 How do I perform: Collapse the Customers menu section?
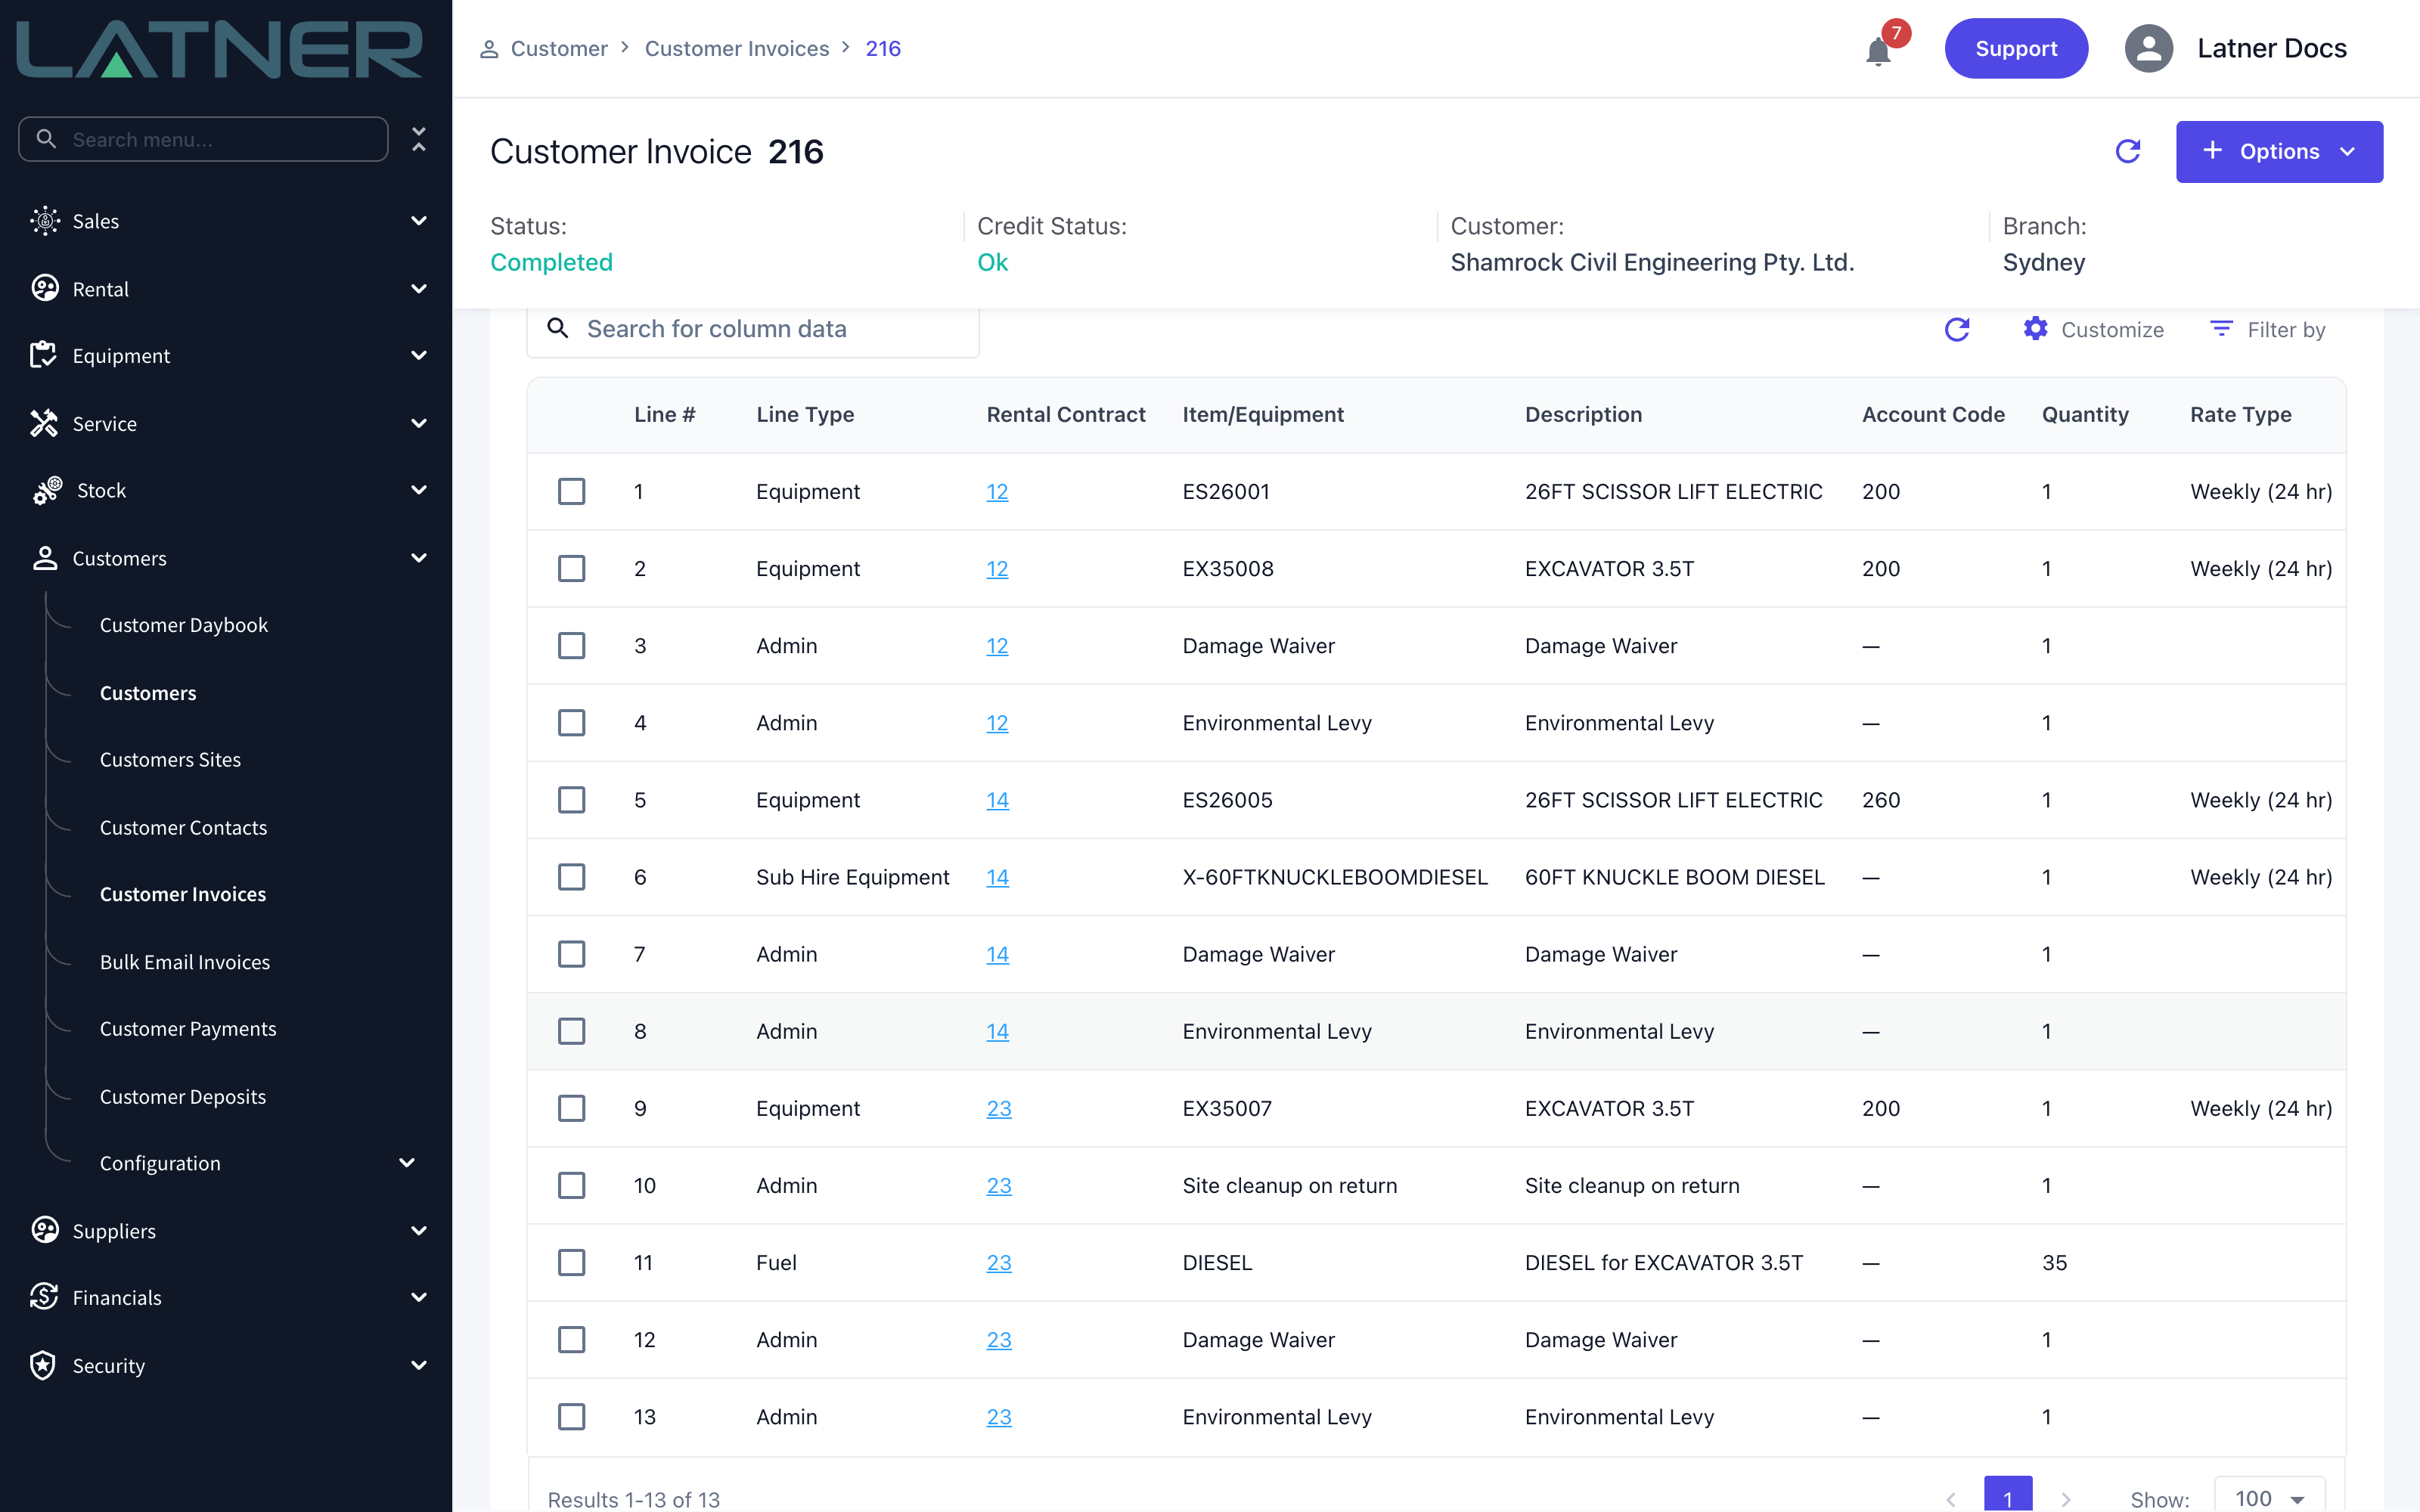point(419,557)
